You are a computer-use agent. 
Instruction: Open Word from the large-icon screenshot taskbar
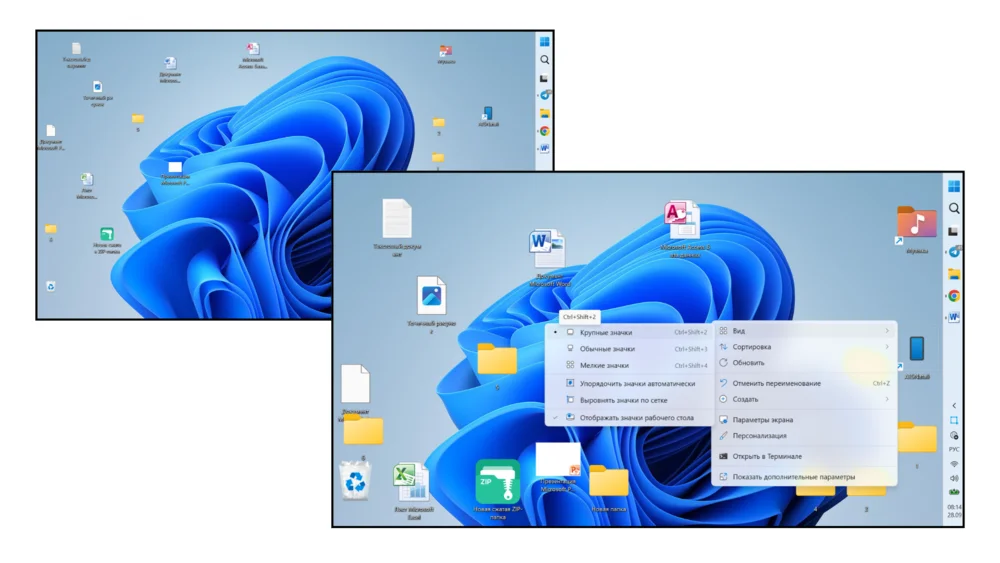[954, 317]
